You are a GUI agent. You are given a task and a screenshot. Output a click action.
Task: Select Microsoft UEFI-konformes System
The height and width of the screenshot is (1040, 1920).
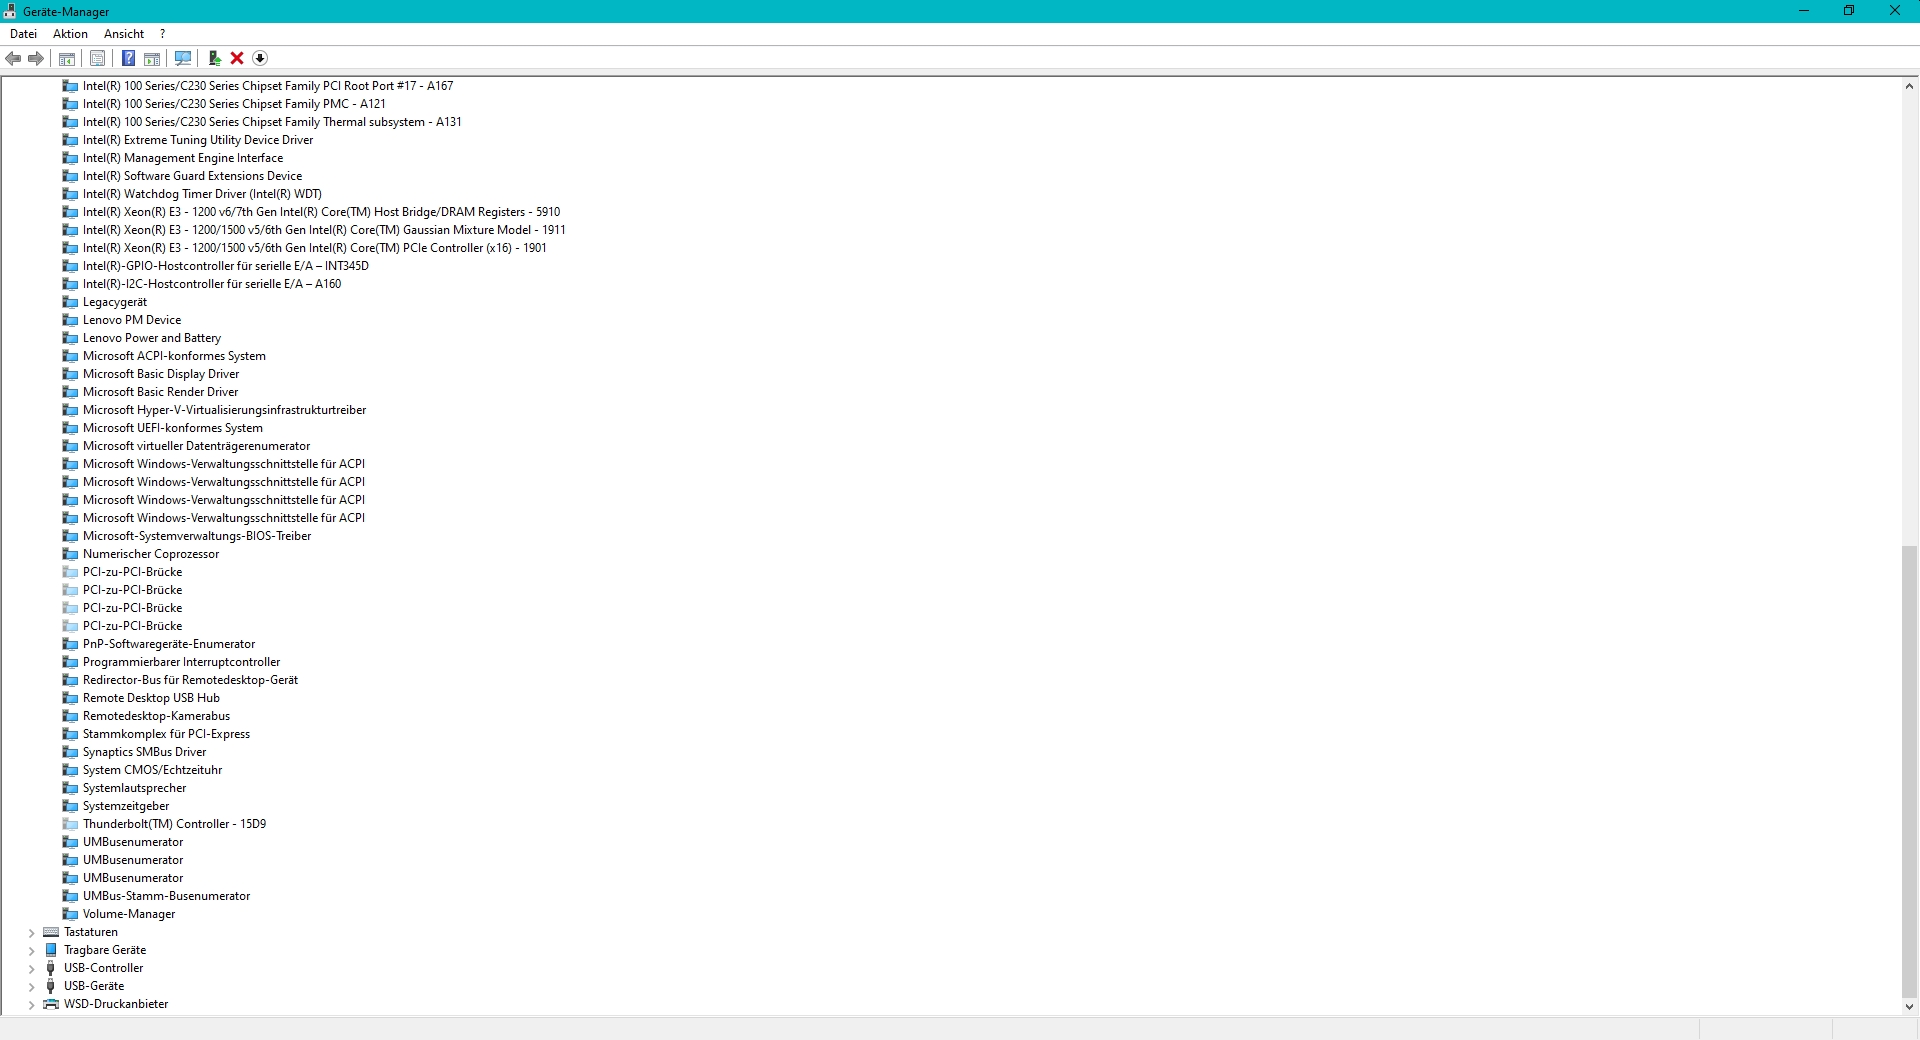[x=173, y=428]
